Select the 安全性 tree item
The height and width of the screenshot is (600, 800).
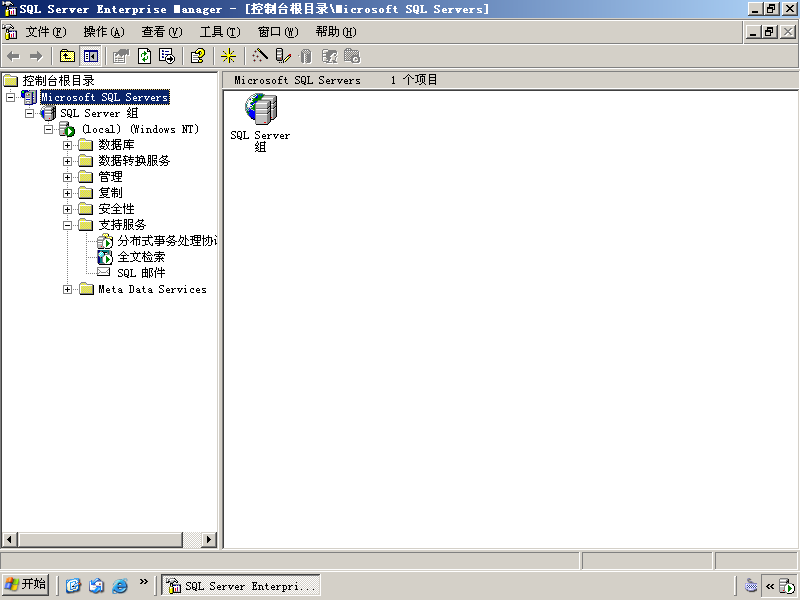click(116, 209)
